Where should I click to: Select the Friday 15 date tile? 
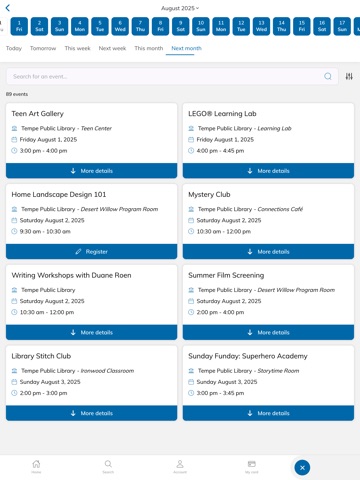coord(302,26)
